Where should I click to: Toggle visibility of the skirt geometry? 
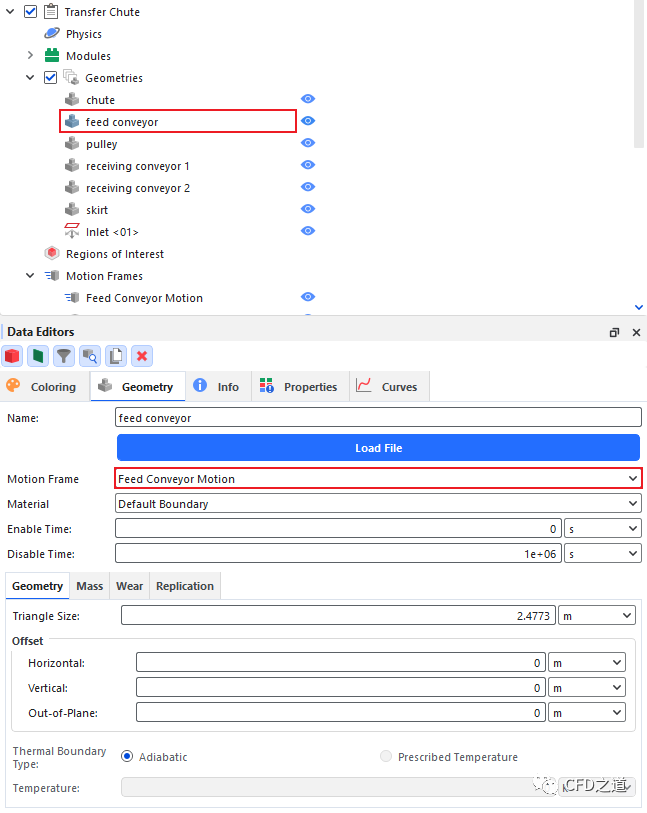(308, 209)
